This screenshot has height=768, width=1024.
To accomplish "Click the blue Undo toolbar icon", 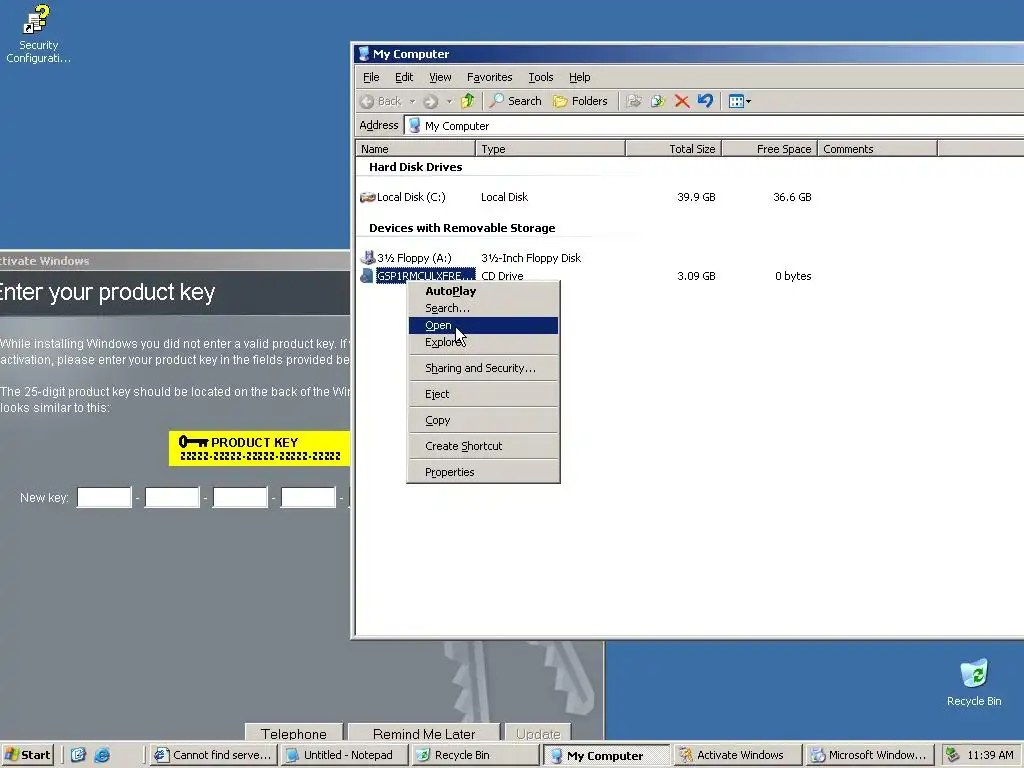I will click(x=705, y=101).
